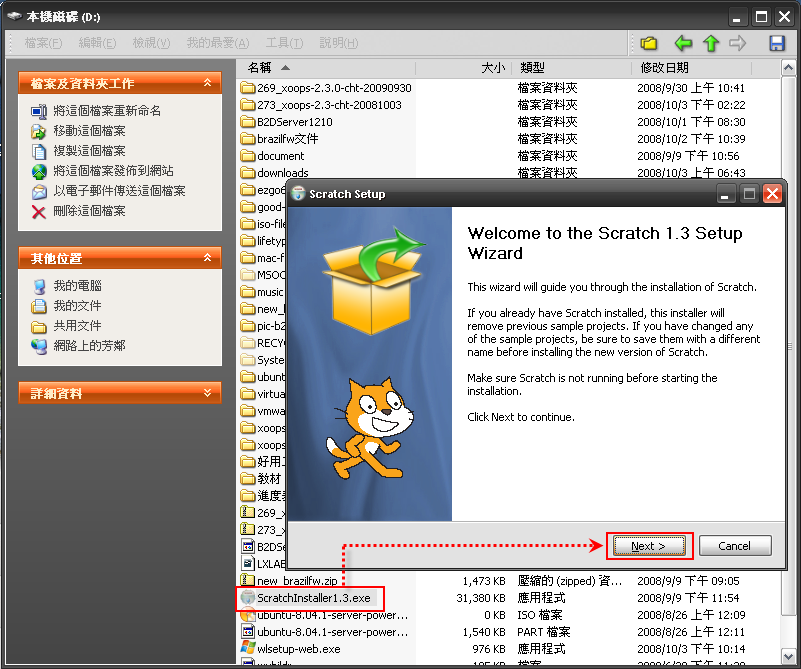Image resolution: width=801 pixels, height=669 pixels.
Task: Click the rename file icon in task panel
Action: point(39,111)
